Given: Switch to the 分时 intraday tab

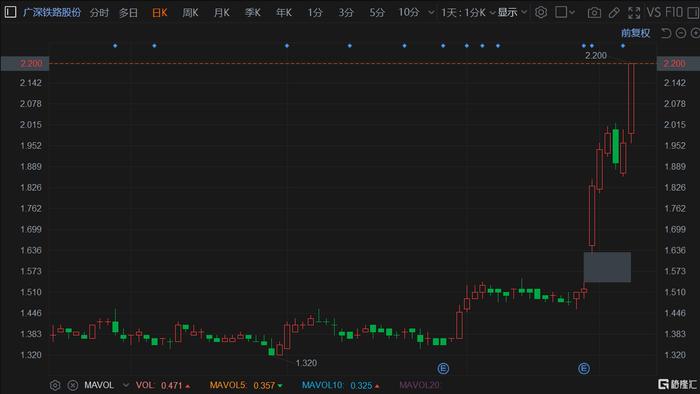Looking at the screenshot, I should (x=99, y=12).
